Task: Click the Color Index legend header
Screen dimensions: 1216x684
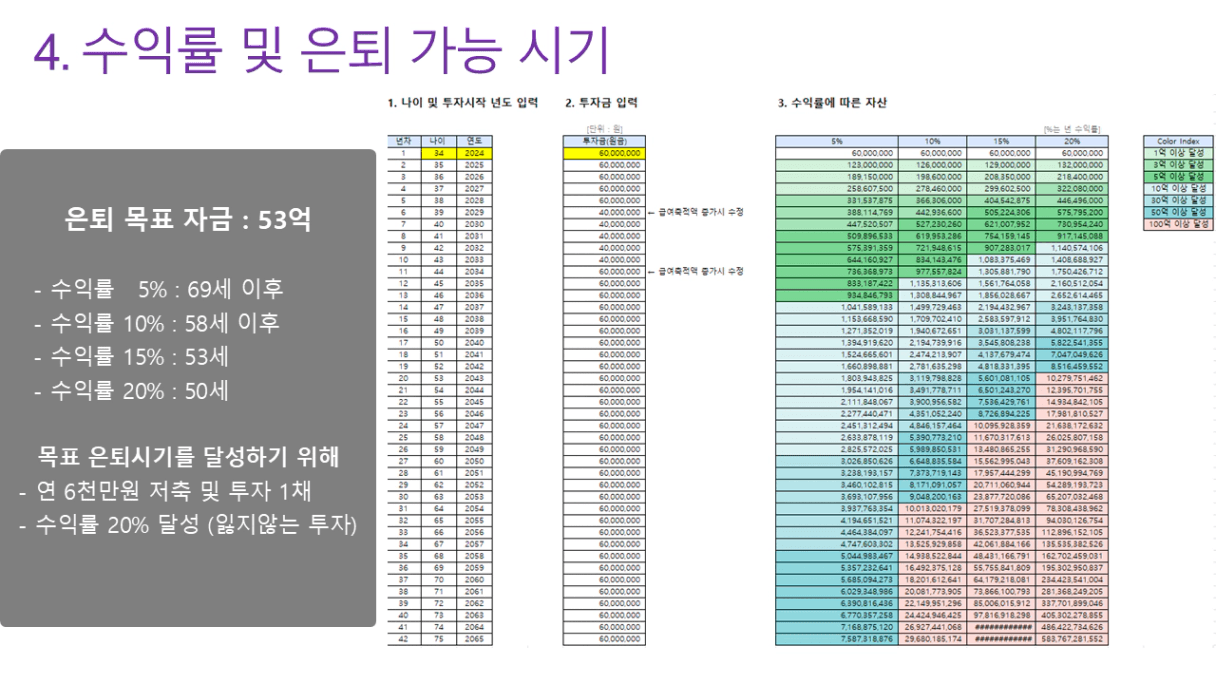Action: (x=1177, y=141)
